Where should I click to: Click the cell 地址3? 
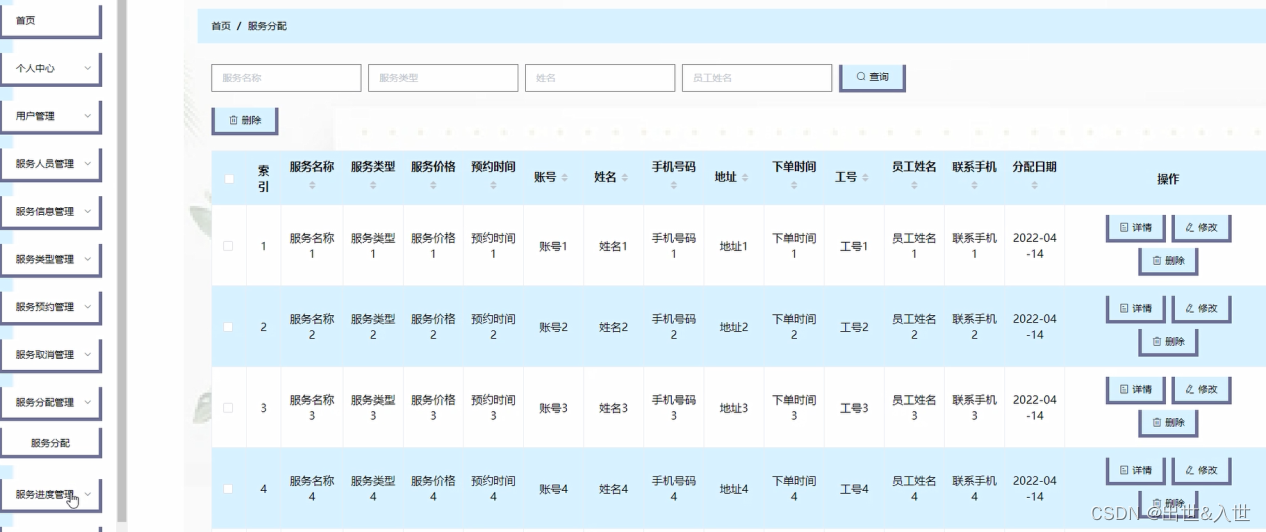[x=734, y=408]
